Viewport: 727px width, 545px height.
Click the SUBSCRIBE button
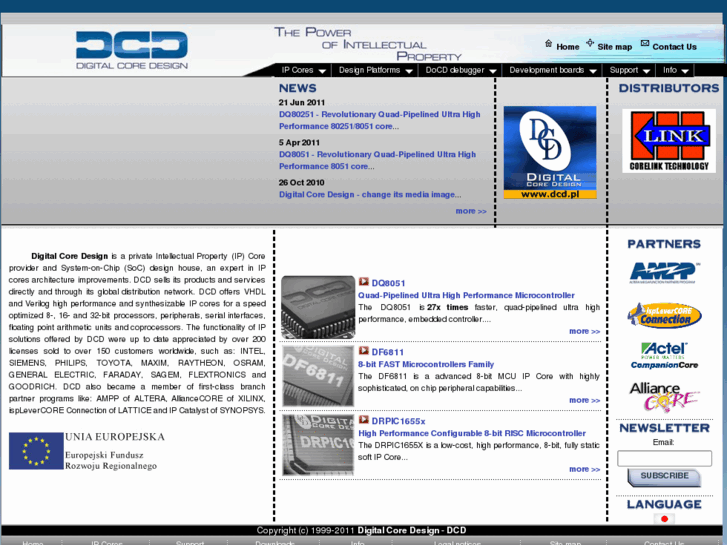point(664,477)
